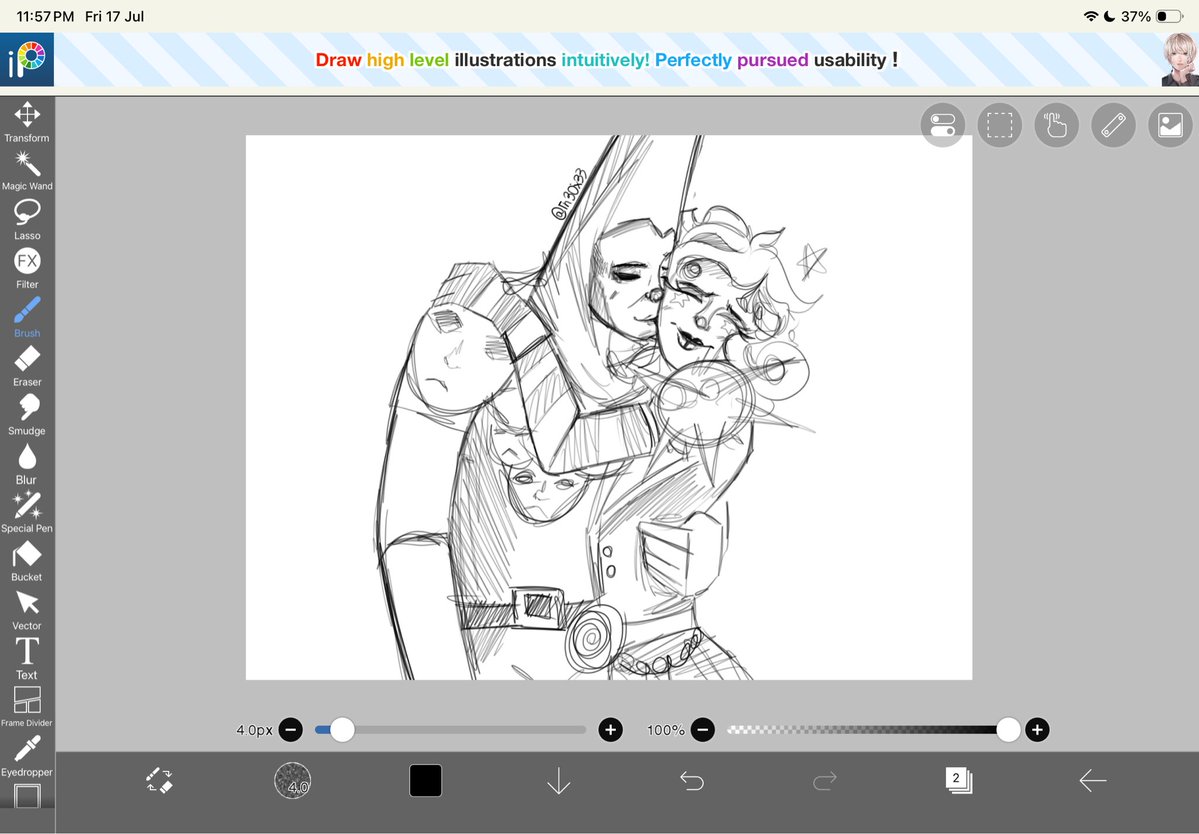
Task: Tap the ad character thumbnail
Action: click(1180, 60)
